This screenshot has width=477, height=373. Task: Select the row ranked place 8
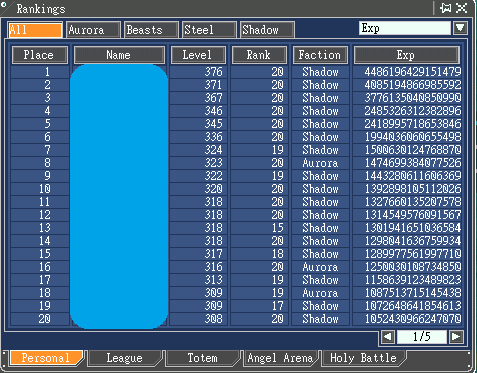click(236, 163)
